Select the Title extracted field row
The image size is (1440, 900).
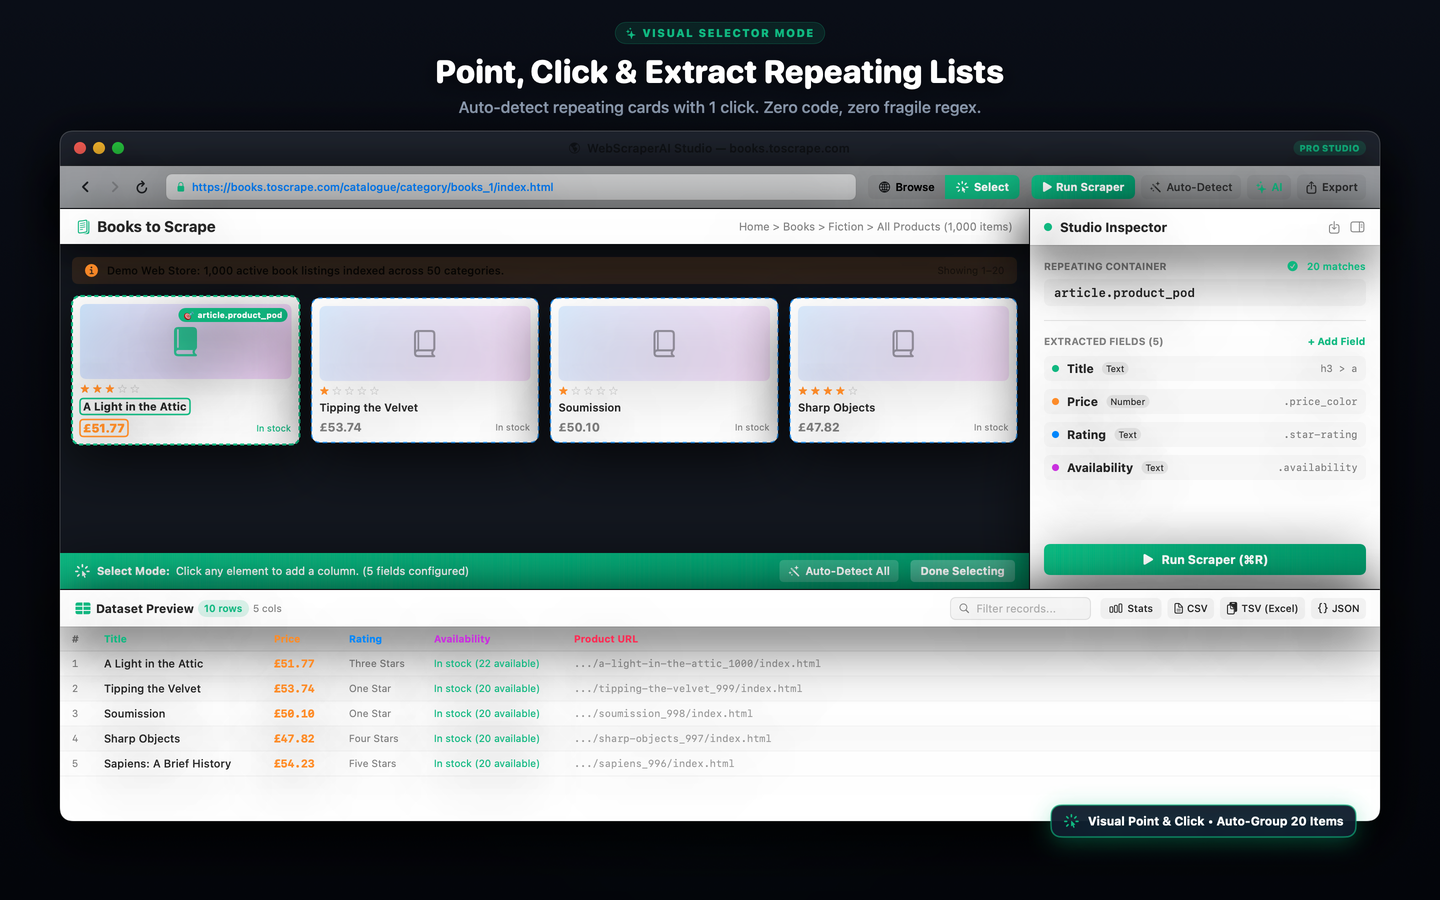coord(1204,369)
